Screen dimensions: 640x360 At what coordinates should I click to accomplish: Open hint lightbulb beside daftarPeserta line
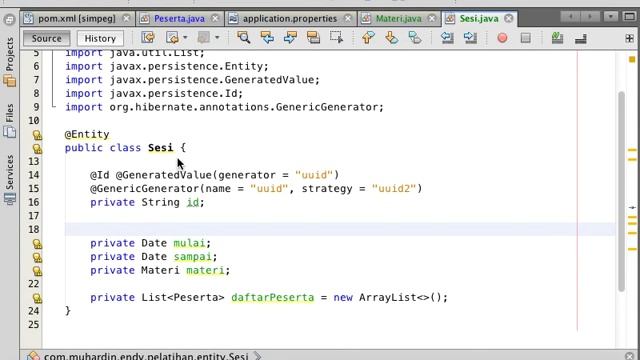point(37,298)
